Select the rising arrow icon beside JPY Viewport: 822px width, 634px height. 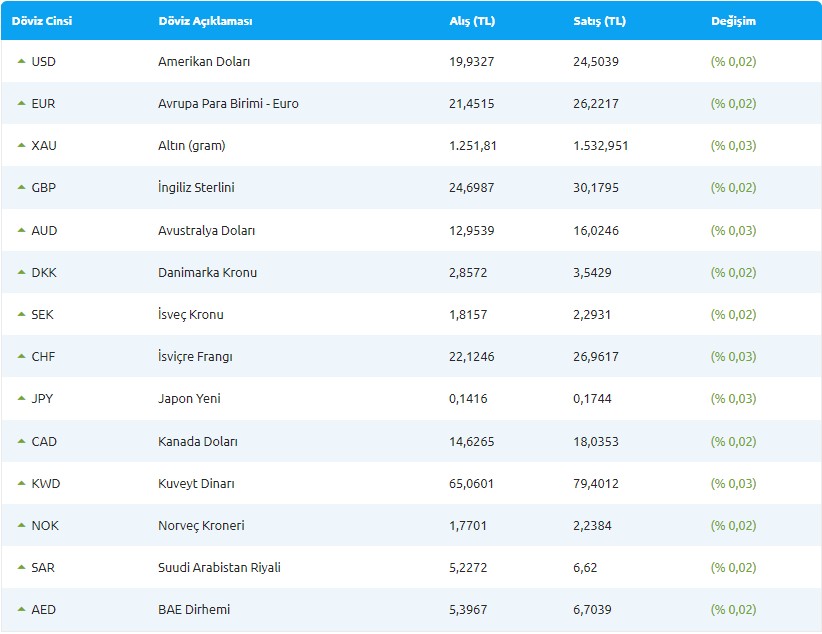21,398
